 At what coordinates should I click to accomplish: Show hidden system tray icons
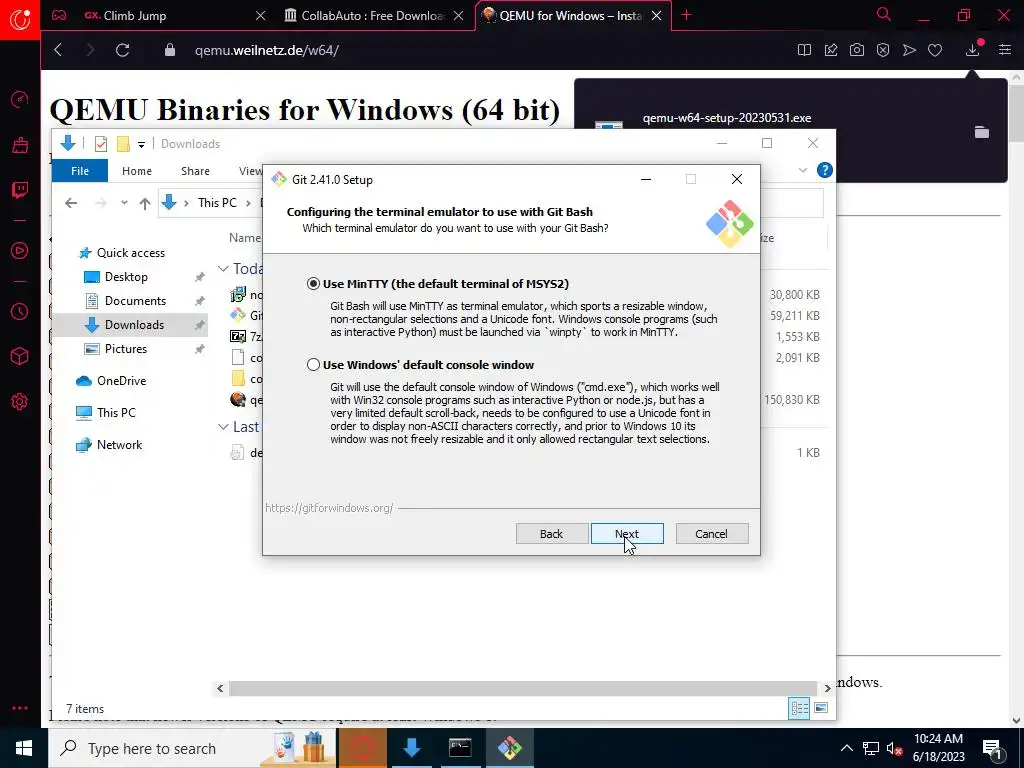click(846, 748)
